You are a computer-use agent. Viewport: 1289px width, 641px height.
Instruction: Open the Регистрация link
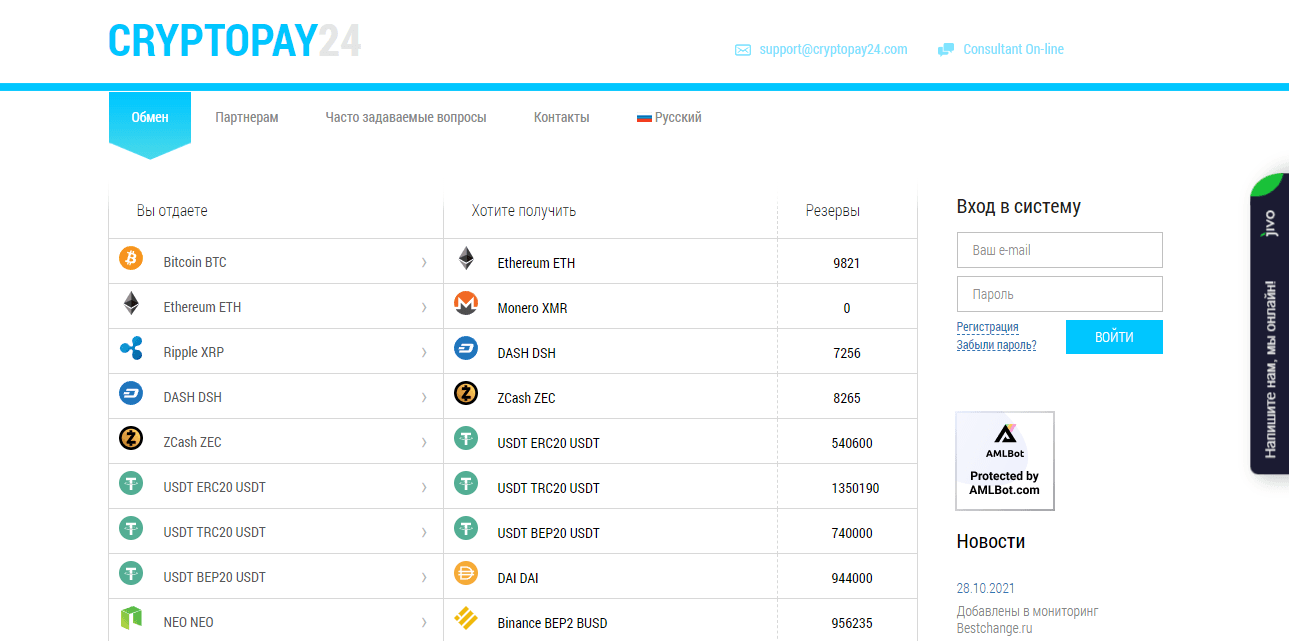[987, 326]
